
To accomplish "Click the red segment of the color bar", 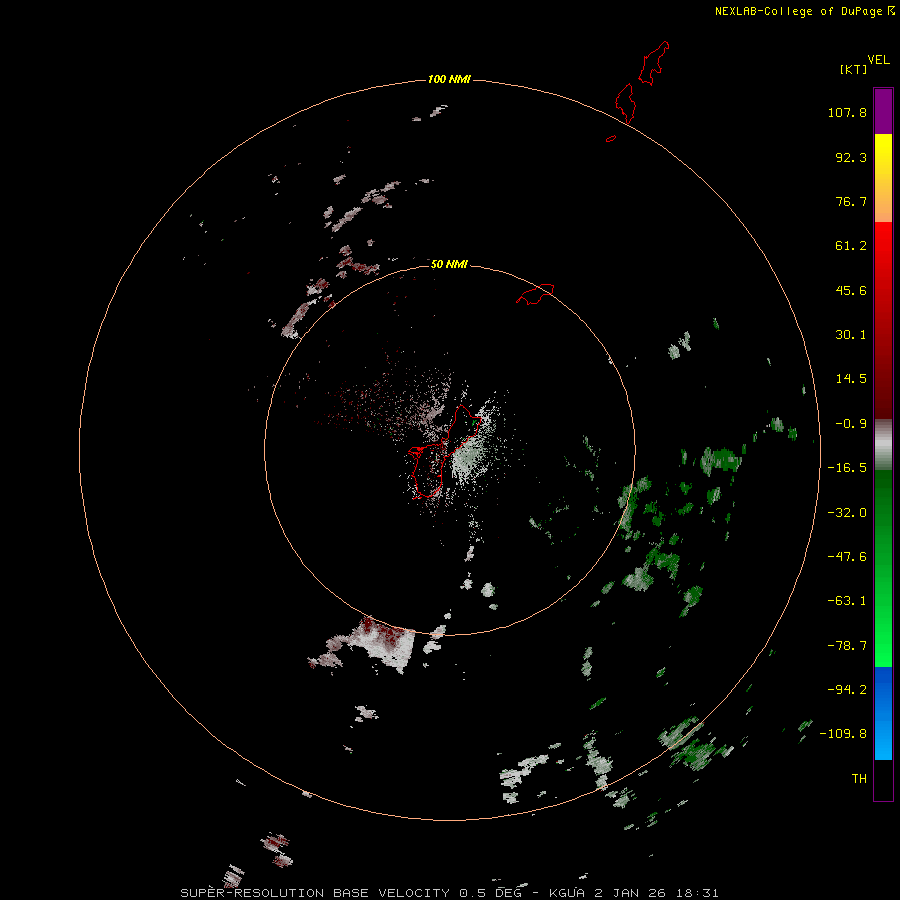I will click(x=883, y=320).
